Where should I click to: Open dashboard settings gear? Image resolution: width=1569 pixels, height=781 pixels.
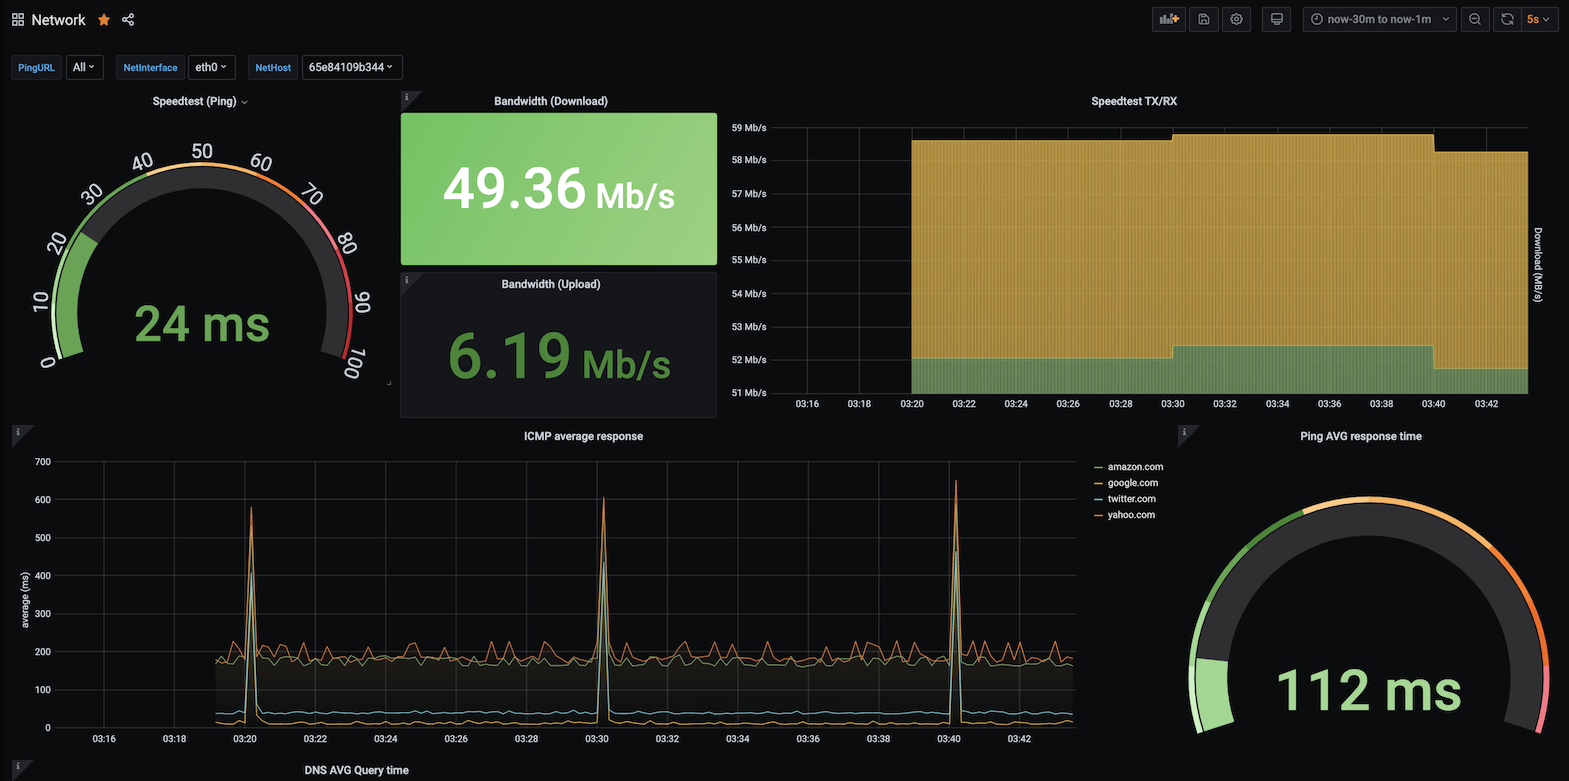(x=1237, y=19)
